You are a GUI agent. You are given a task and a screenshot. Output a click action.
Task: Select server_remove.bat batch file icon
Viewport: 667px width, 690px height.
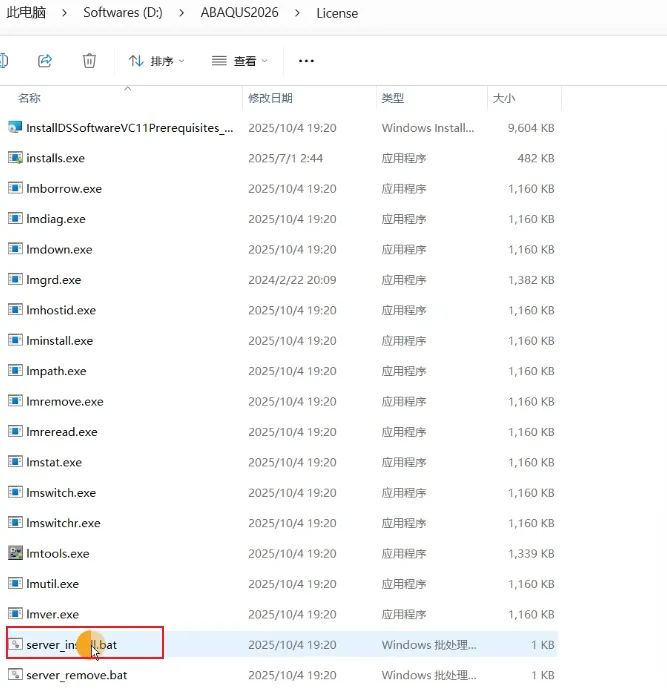(15, 675)
